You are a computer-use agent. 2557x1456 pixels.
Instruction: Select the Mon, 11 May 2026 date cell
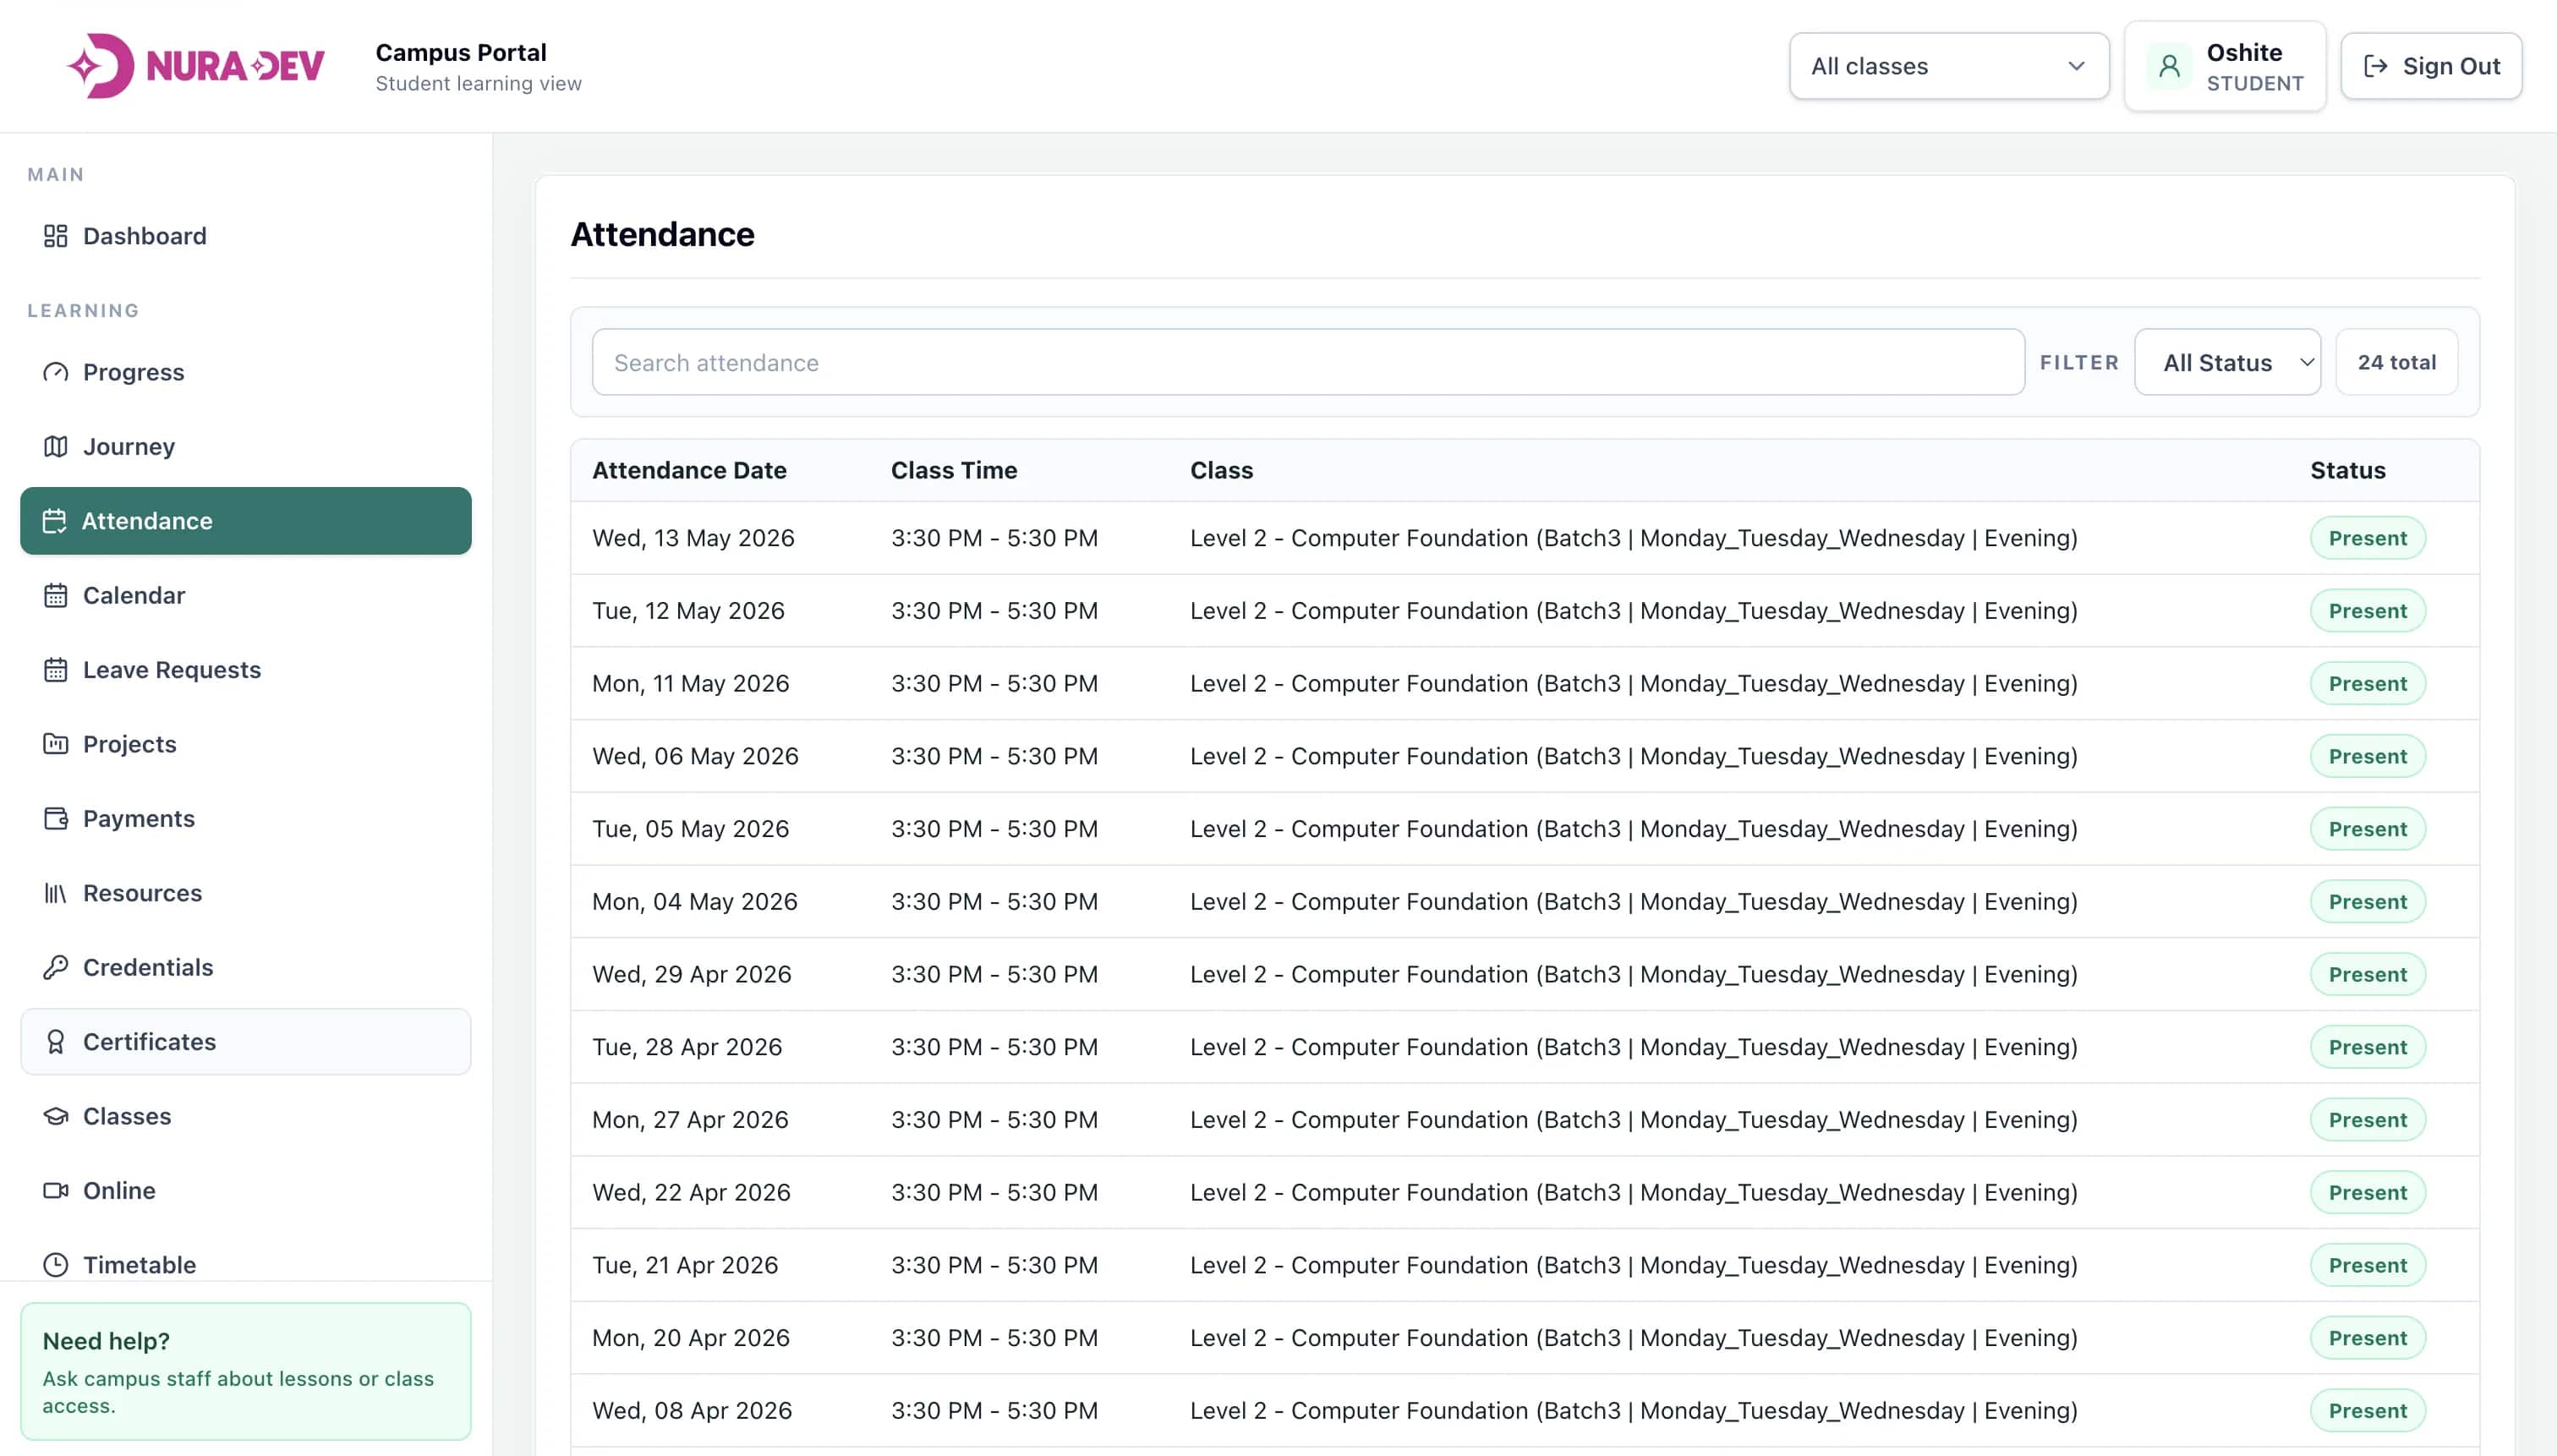tap(690, 684)
